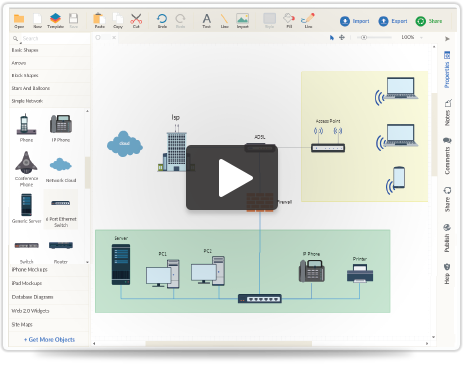The image size is (463, 365).
Task: Click the zoom slider handle
Action: click(364, 38)
